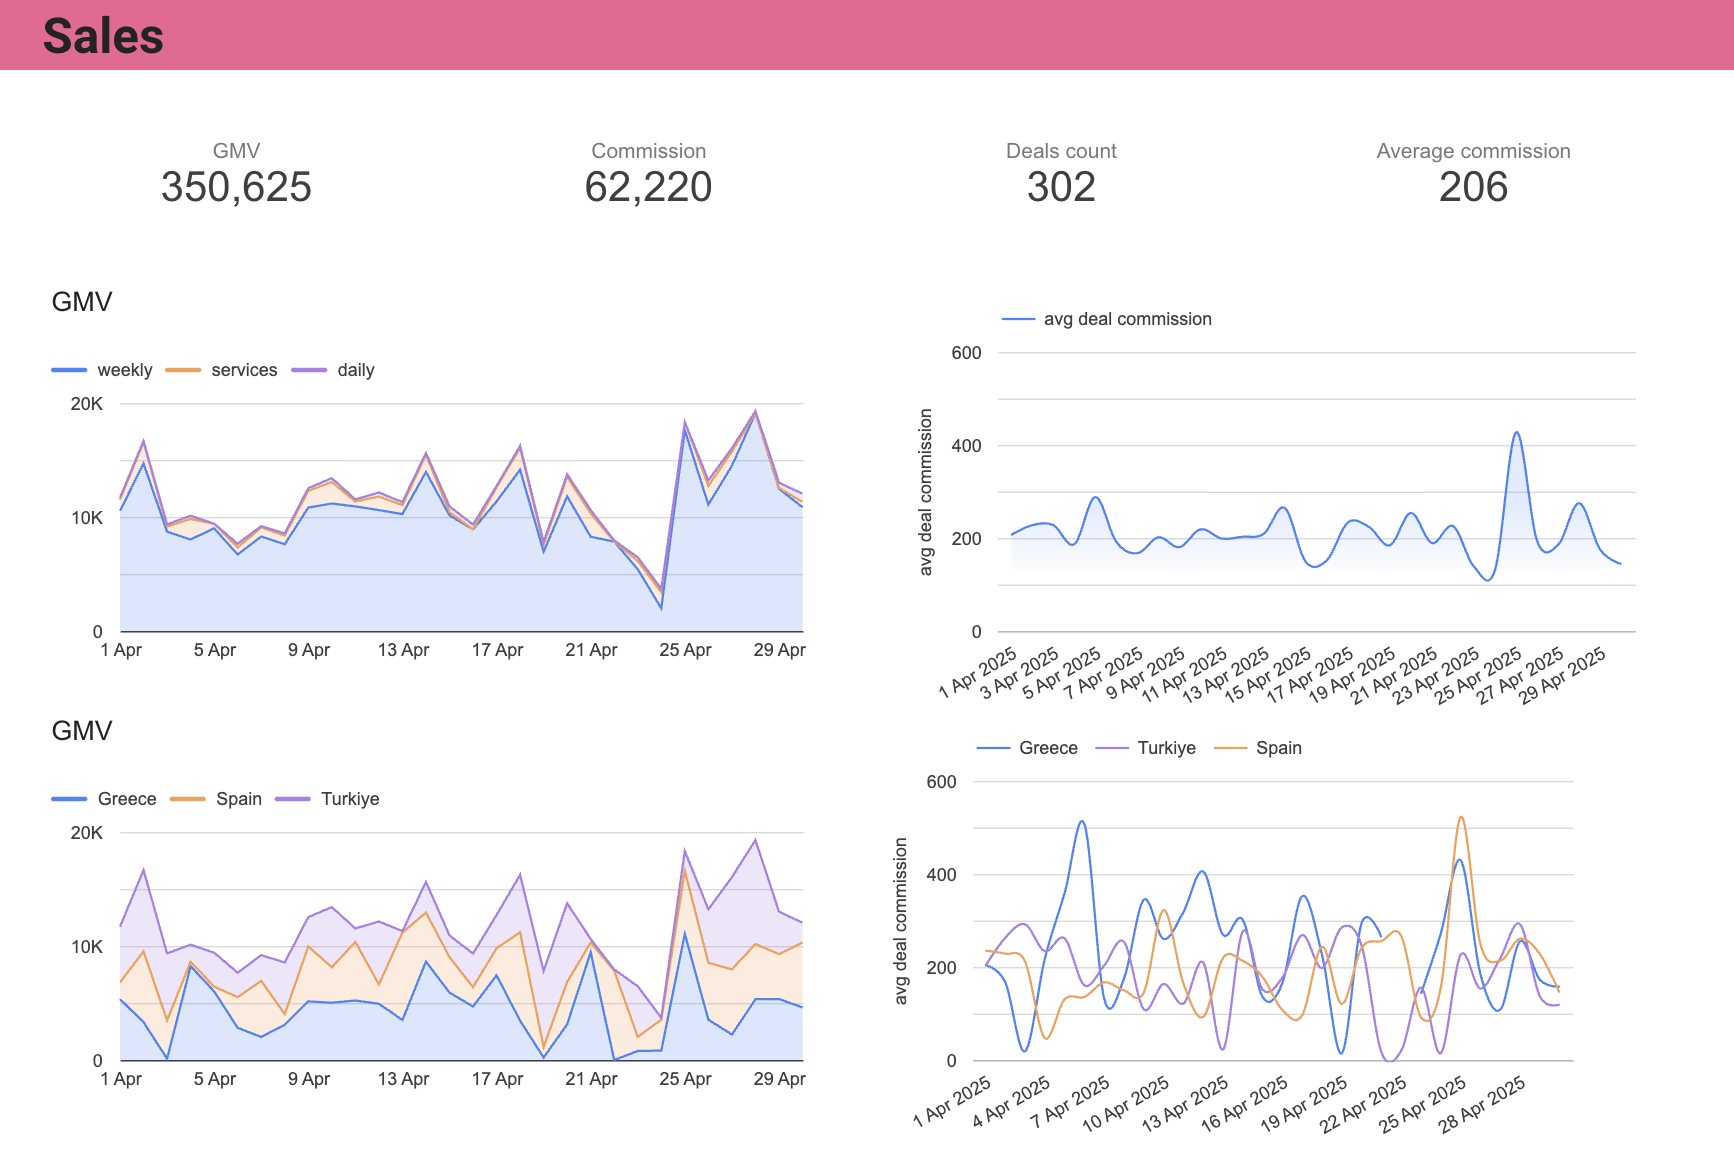The height and width of the screenshot is (1166, 1734).
Task: Click the 5 Apr 2025 axis label
Action: (x=1062, y=673)
